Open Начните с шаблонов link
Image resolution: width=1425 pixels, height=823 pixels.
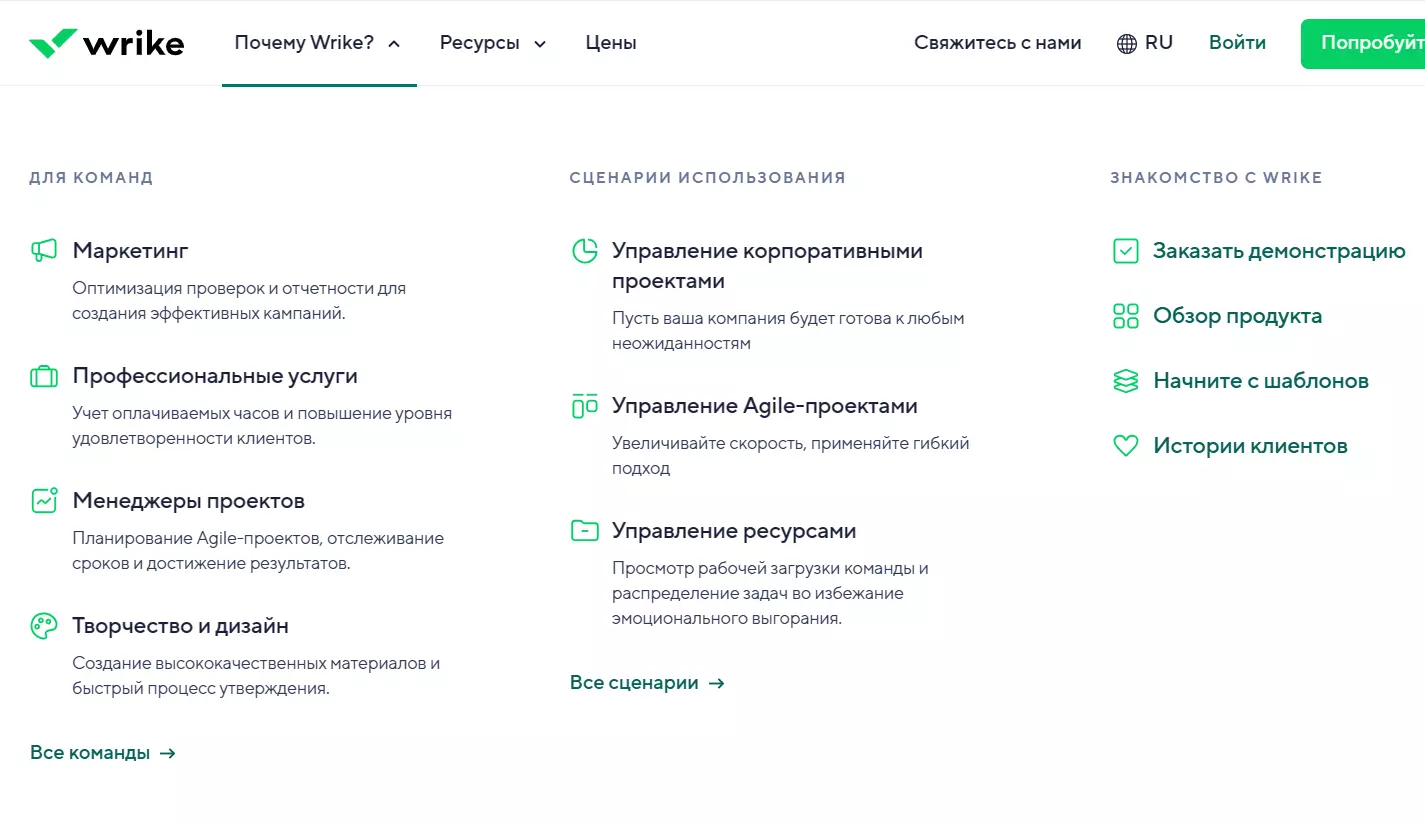[1261, 381]
